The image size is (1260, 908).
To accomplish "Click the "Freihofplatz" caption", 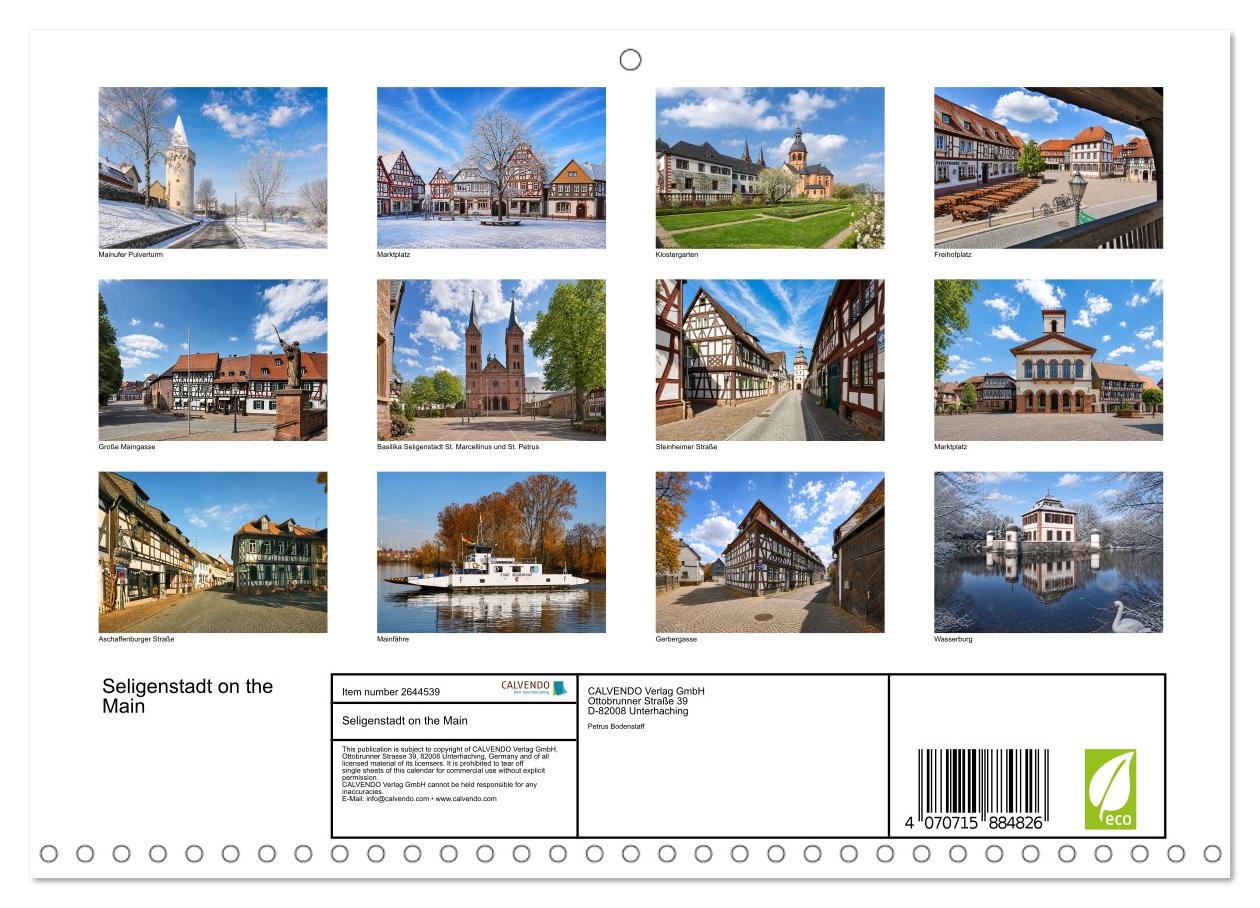I will point(953,255).
